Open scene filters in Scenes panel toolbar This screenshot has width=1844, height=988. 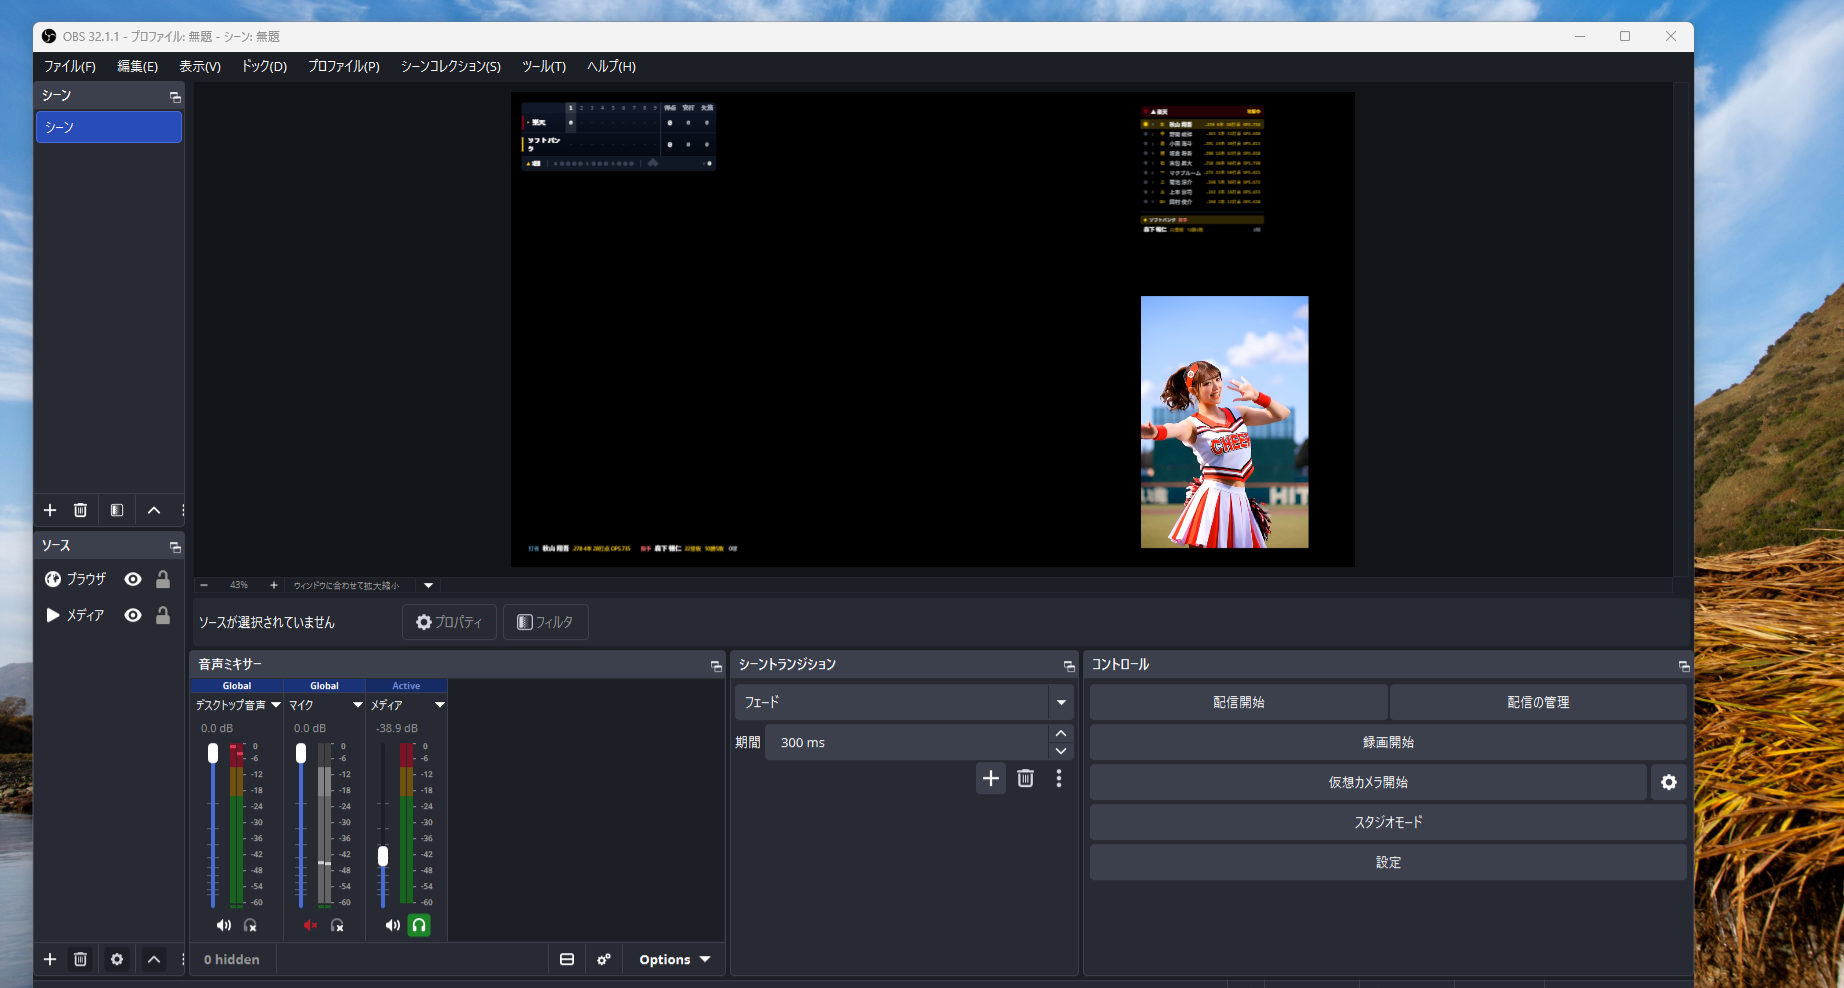(117, 510)
